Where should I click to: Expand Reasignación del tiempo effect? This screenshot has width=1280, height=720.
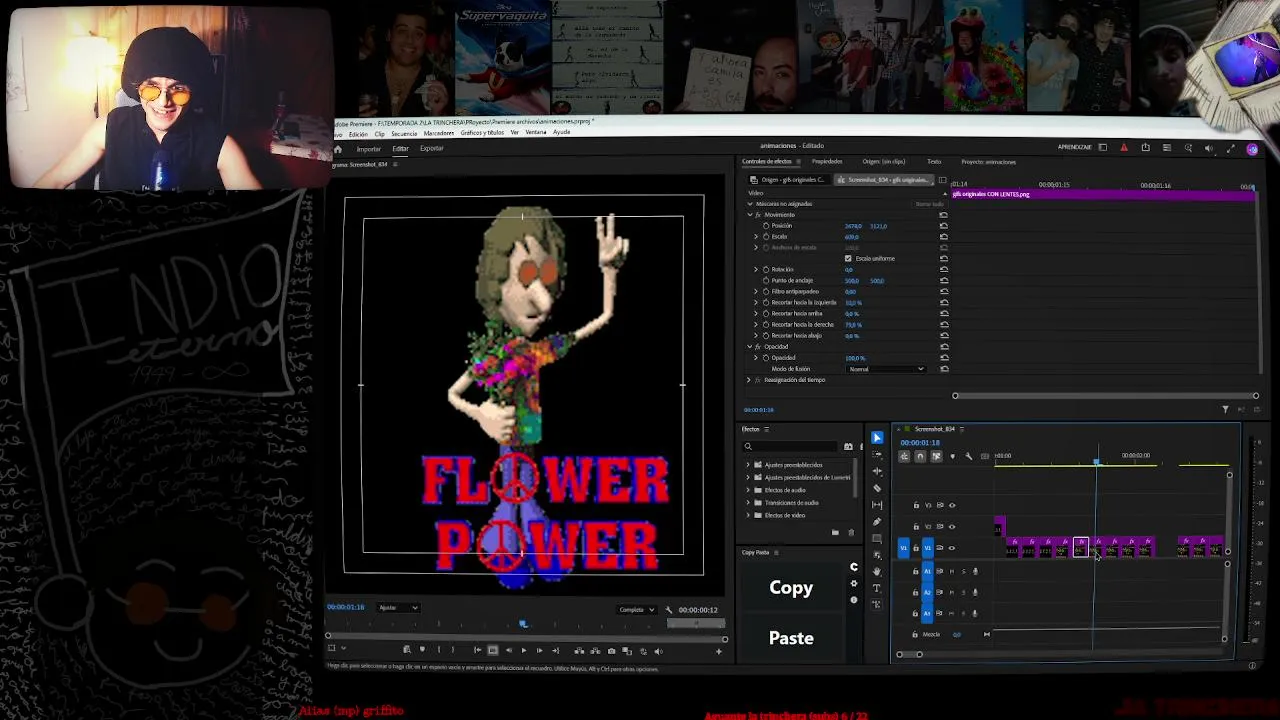[749, 380]
